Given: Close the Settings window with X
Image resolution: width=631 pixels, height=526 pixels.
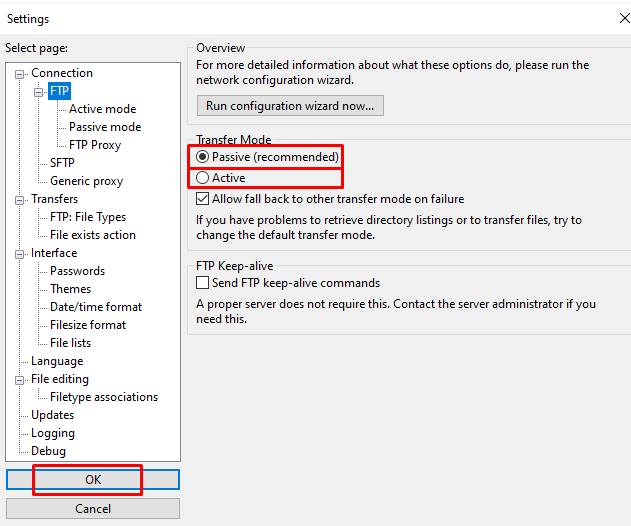Looking at the screenshot, I should pyautogui.click(x=624, y=18).
